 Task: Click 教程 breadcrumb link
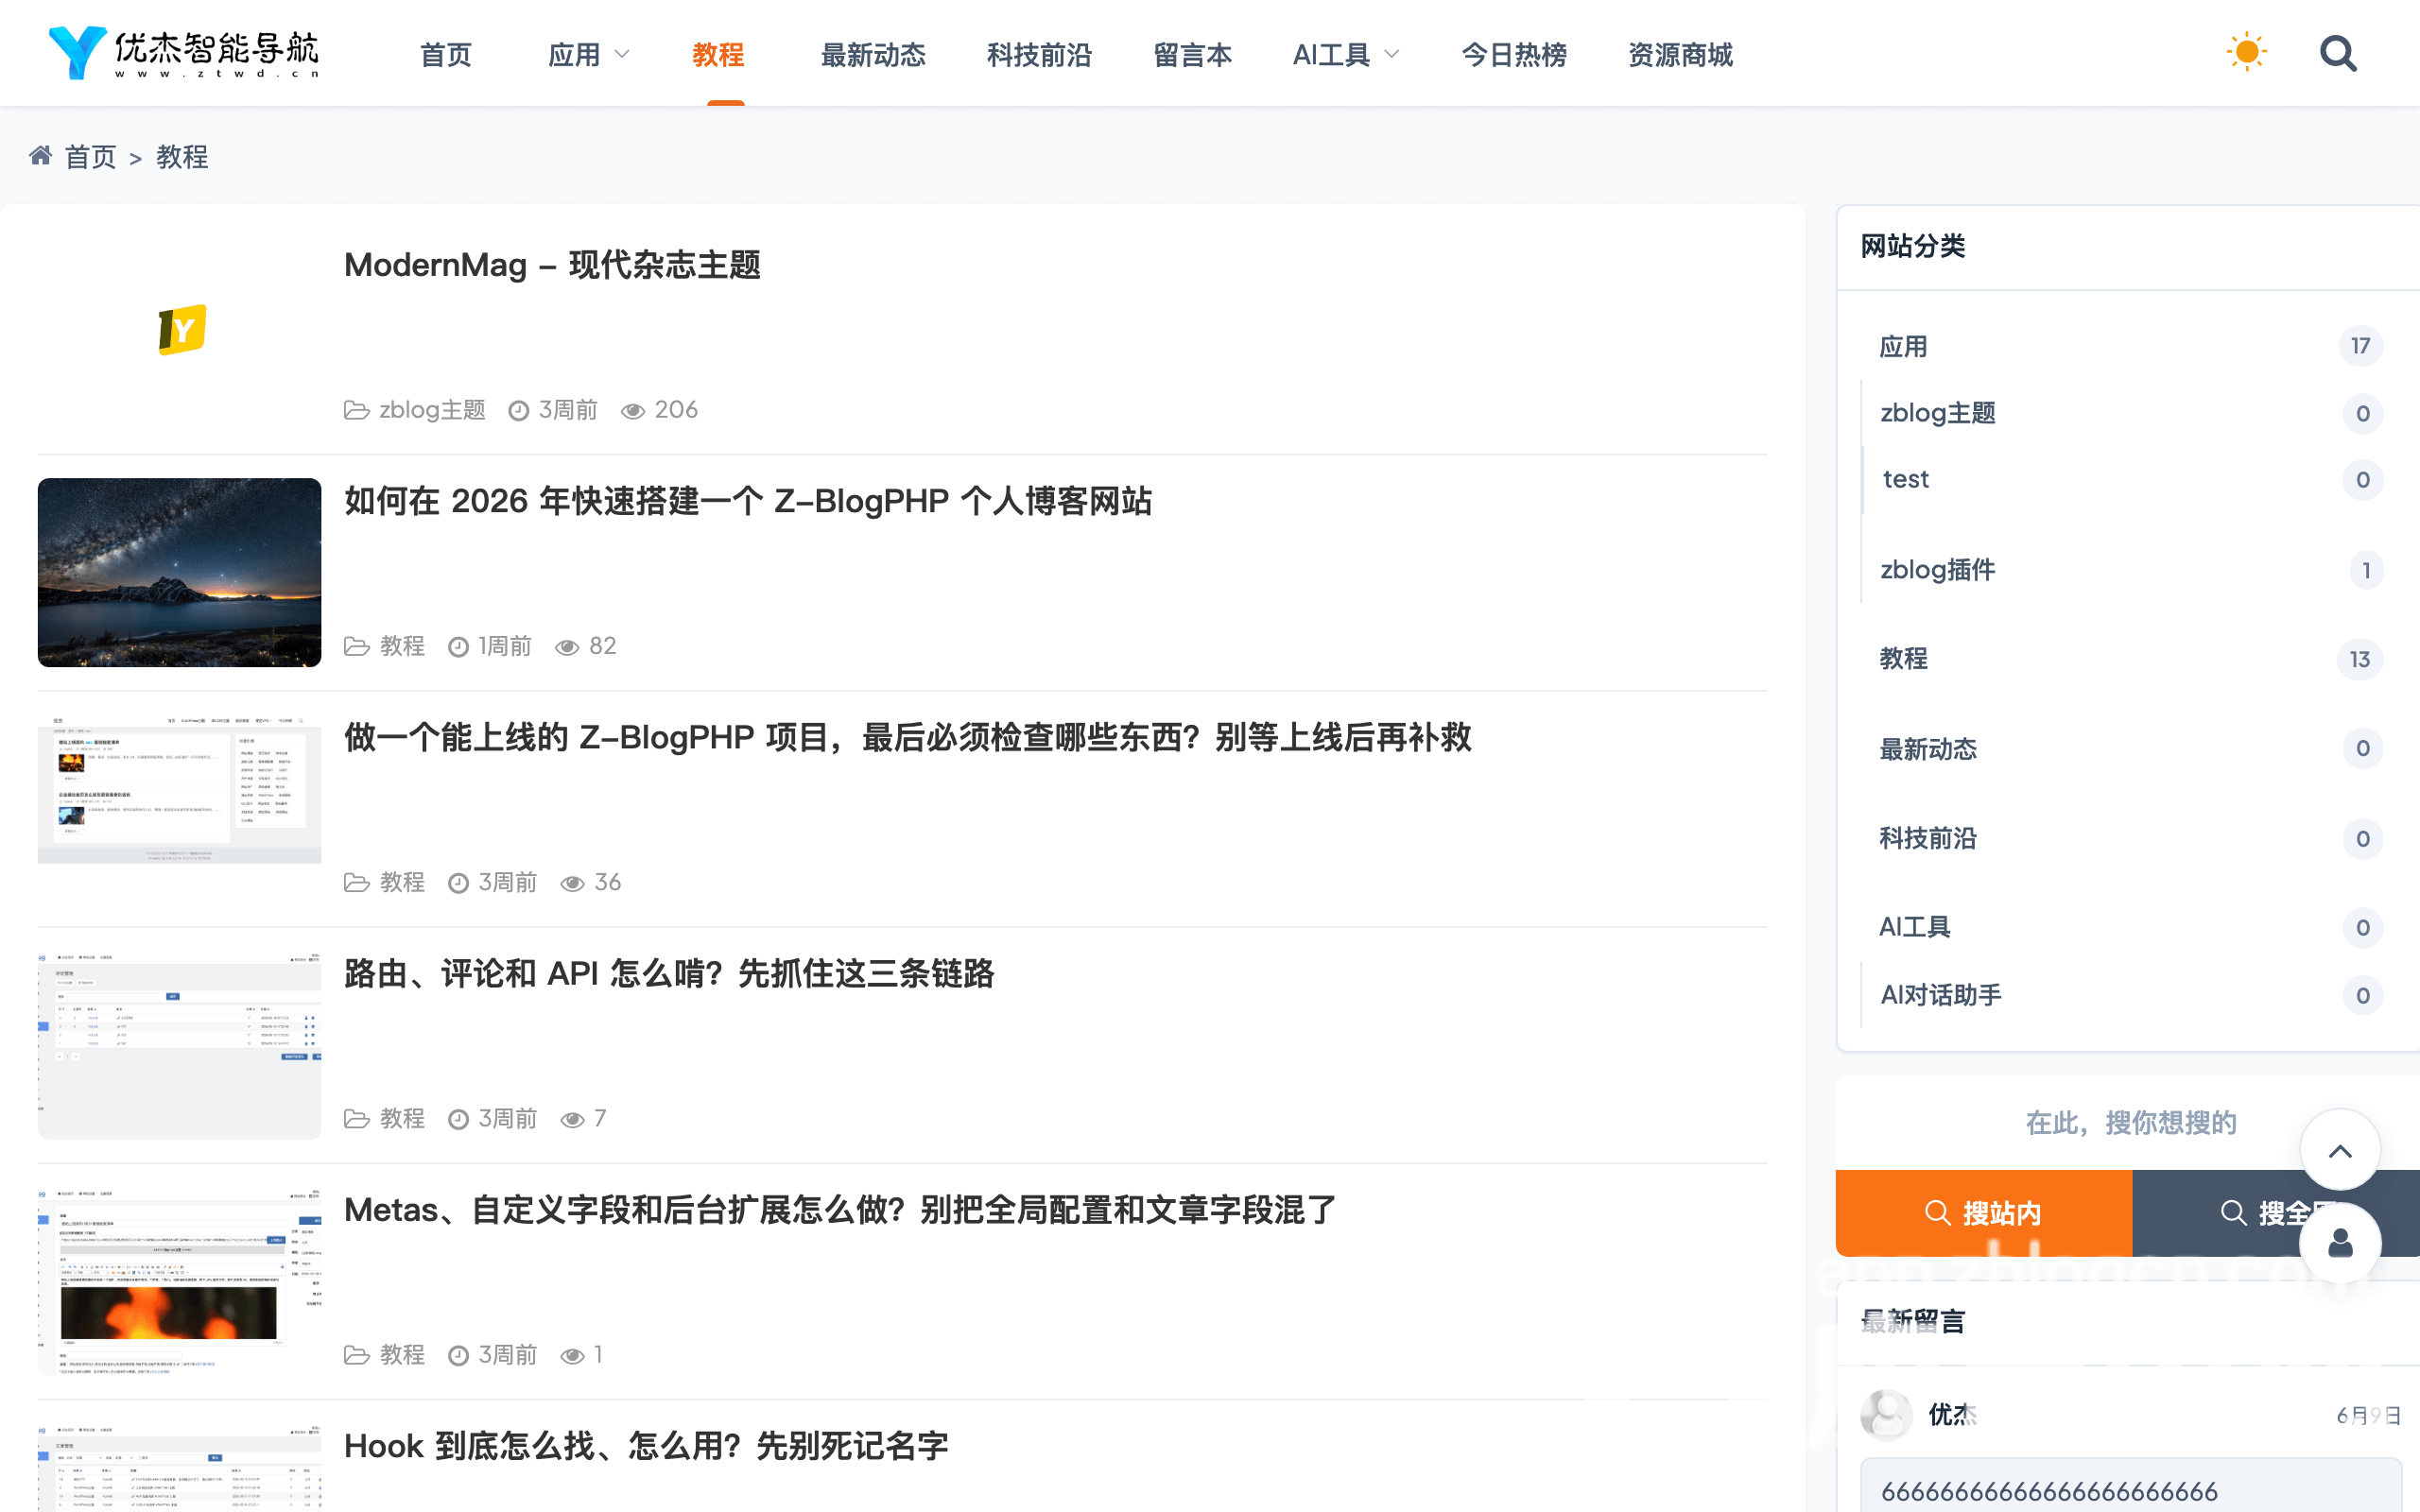182,157
